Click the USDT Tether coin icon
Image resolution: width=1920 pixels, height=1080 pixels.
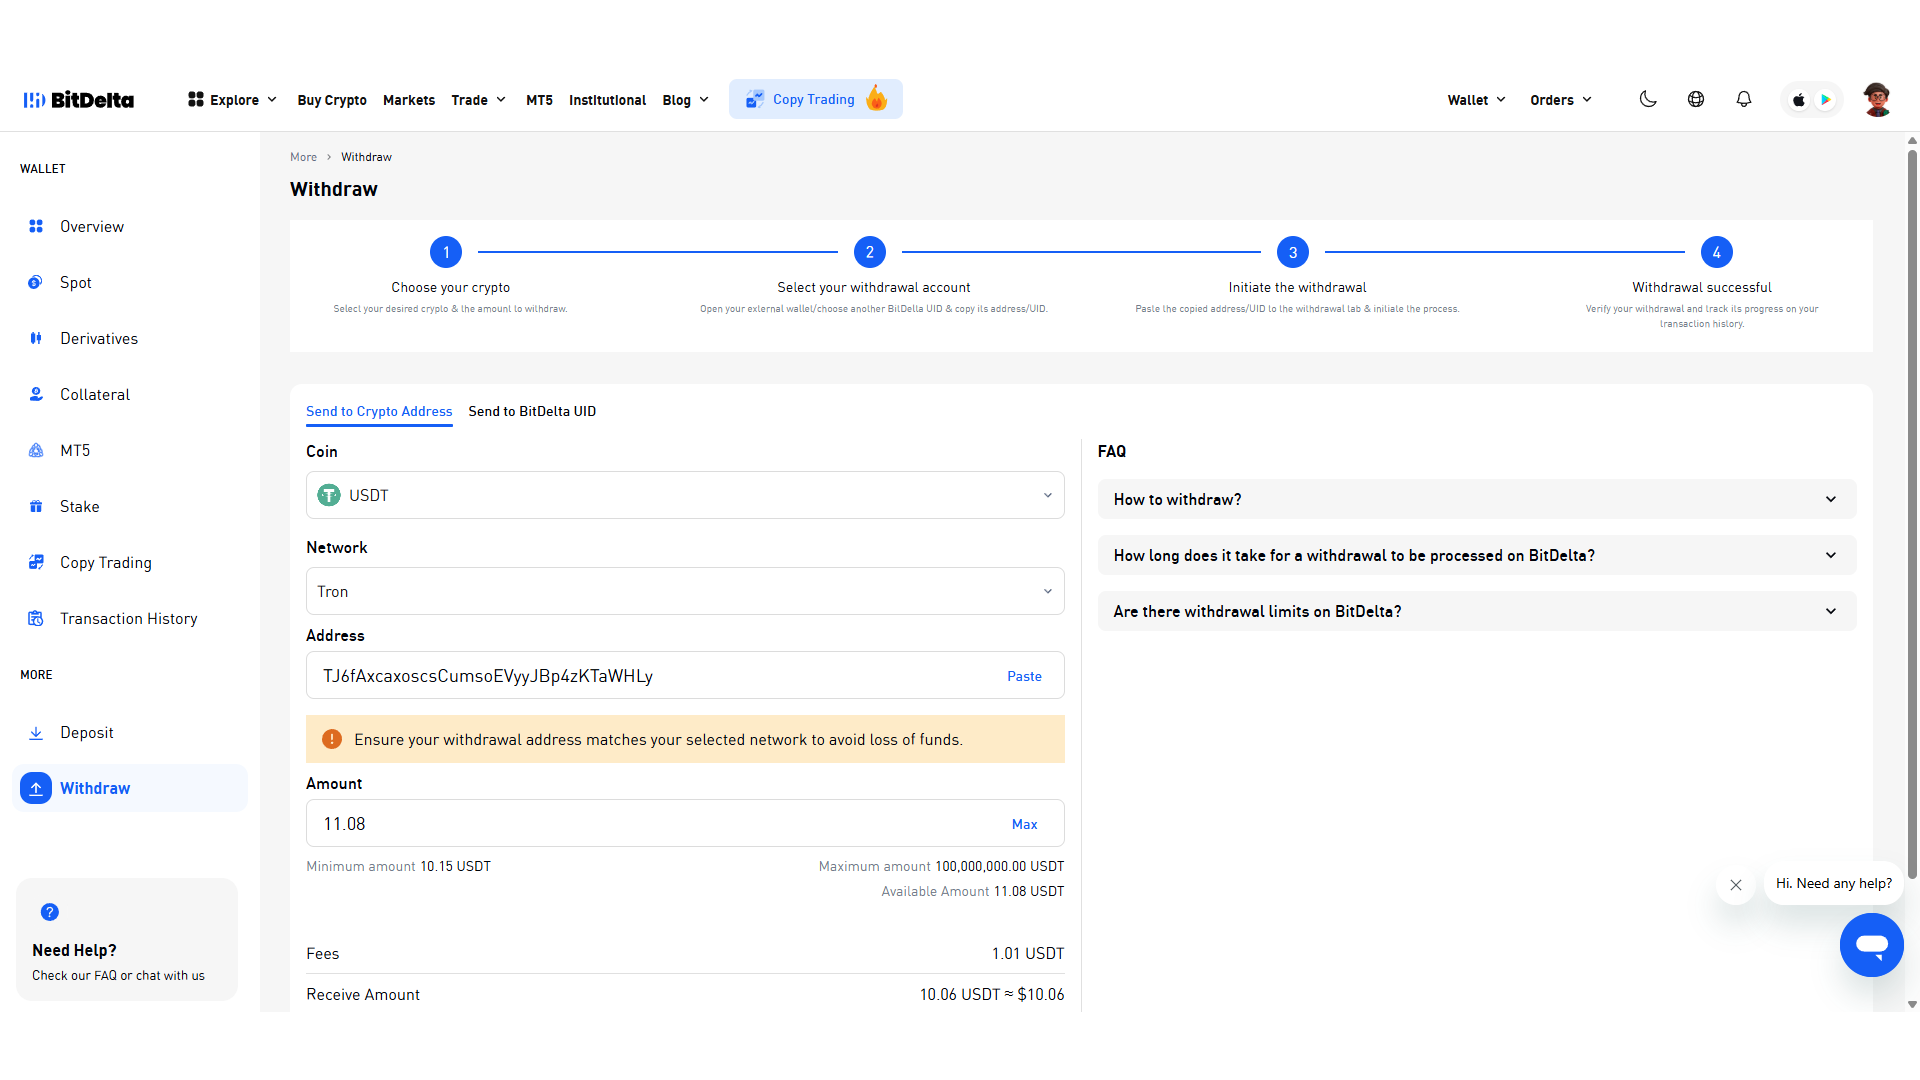click(x=329, y=495)
